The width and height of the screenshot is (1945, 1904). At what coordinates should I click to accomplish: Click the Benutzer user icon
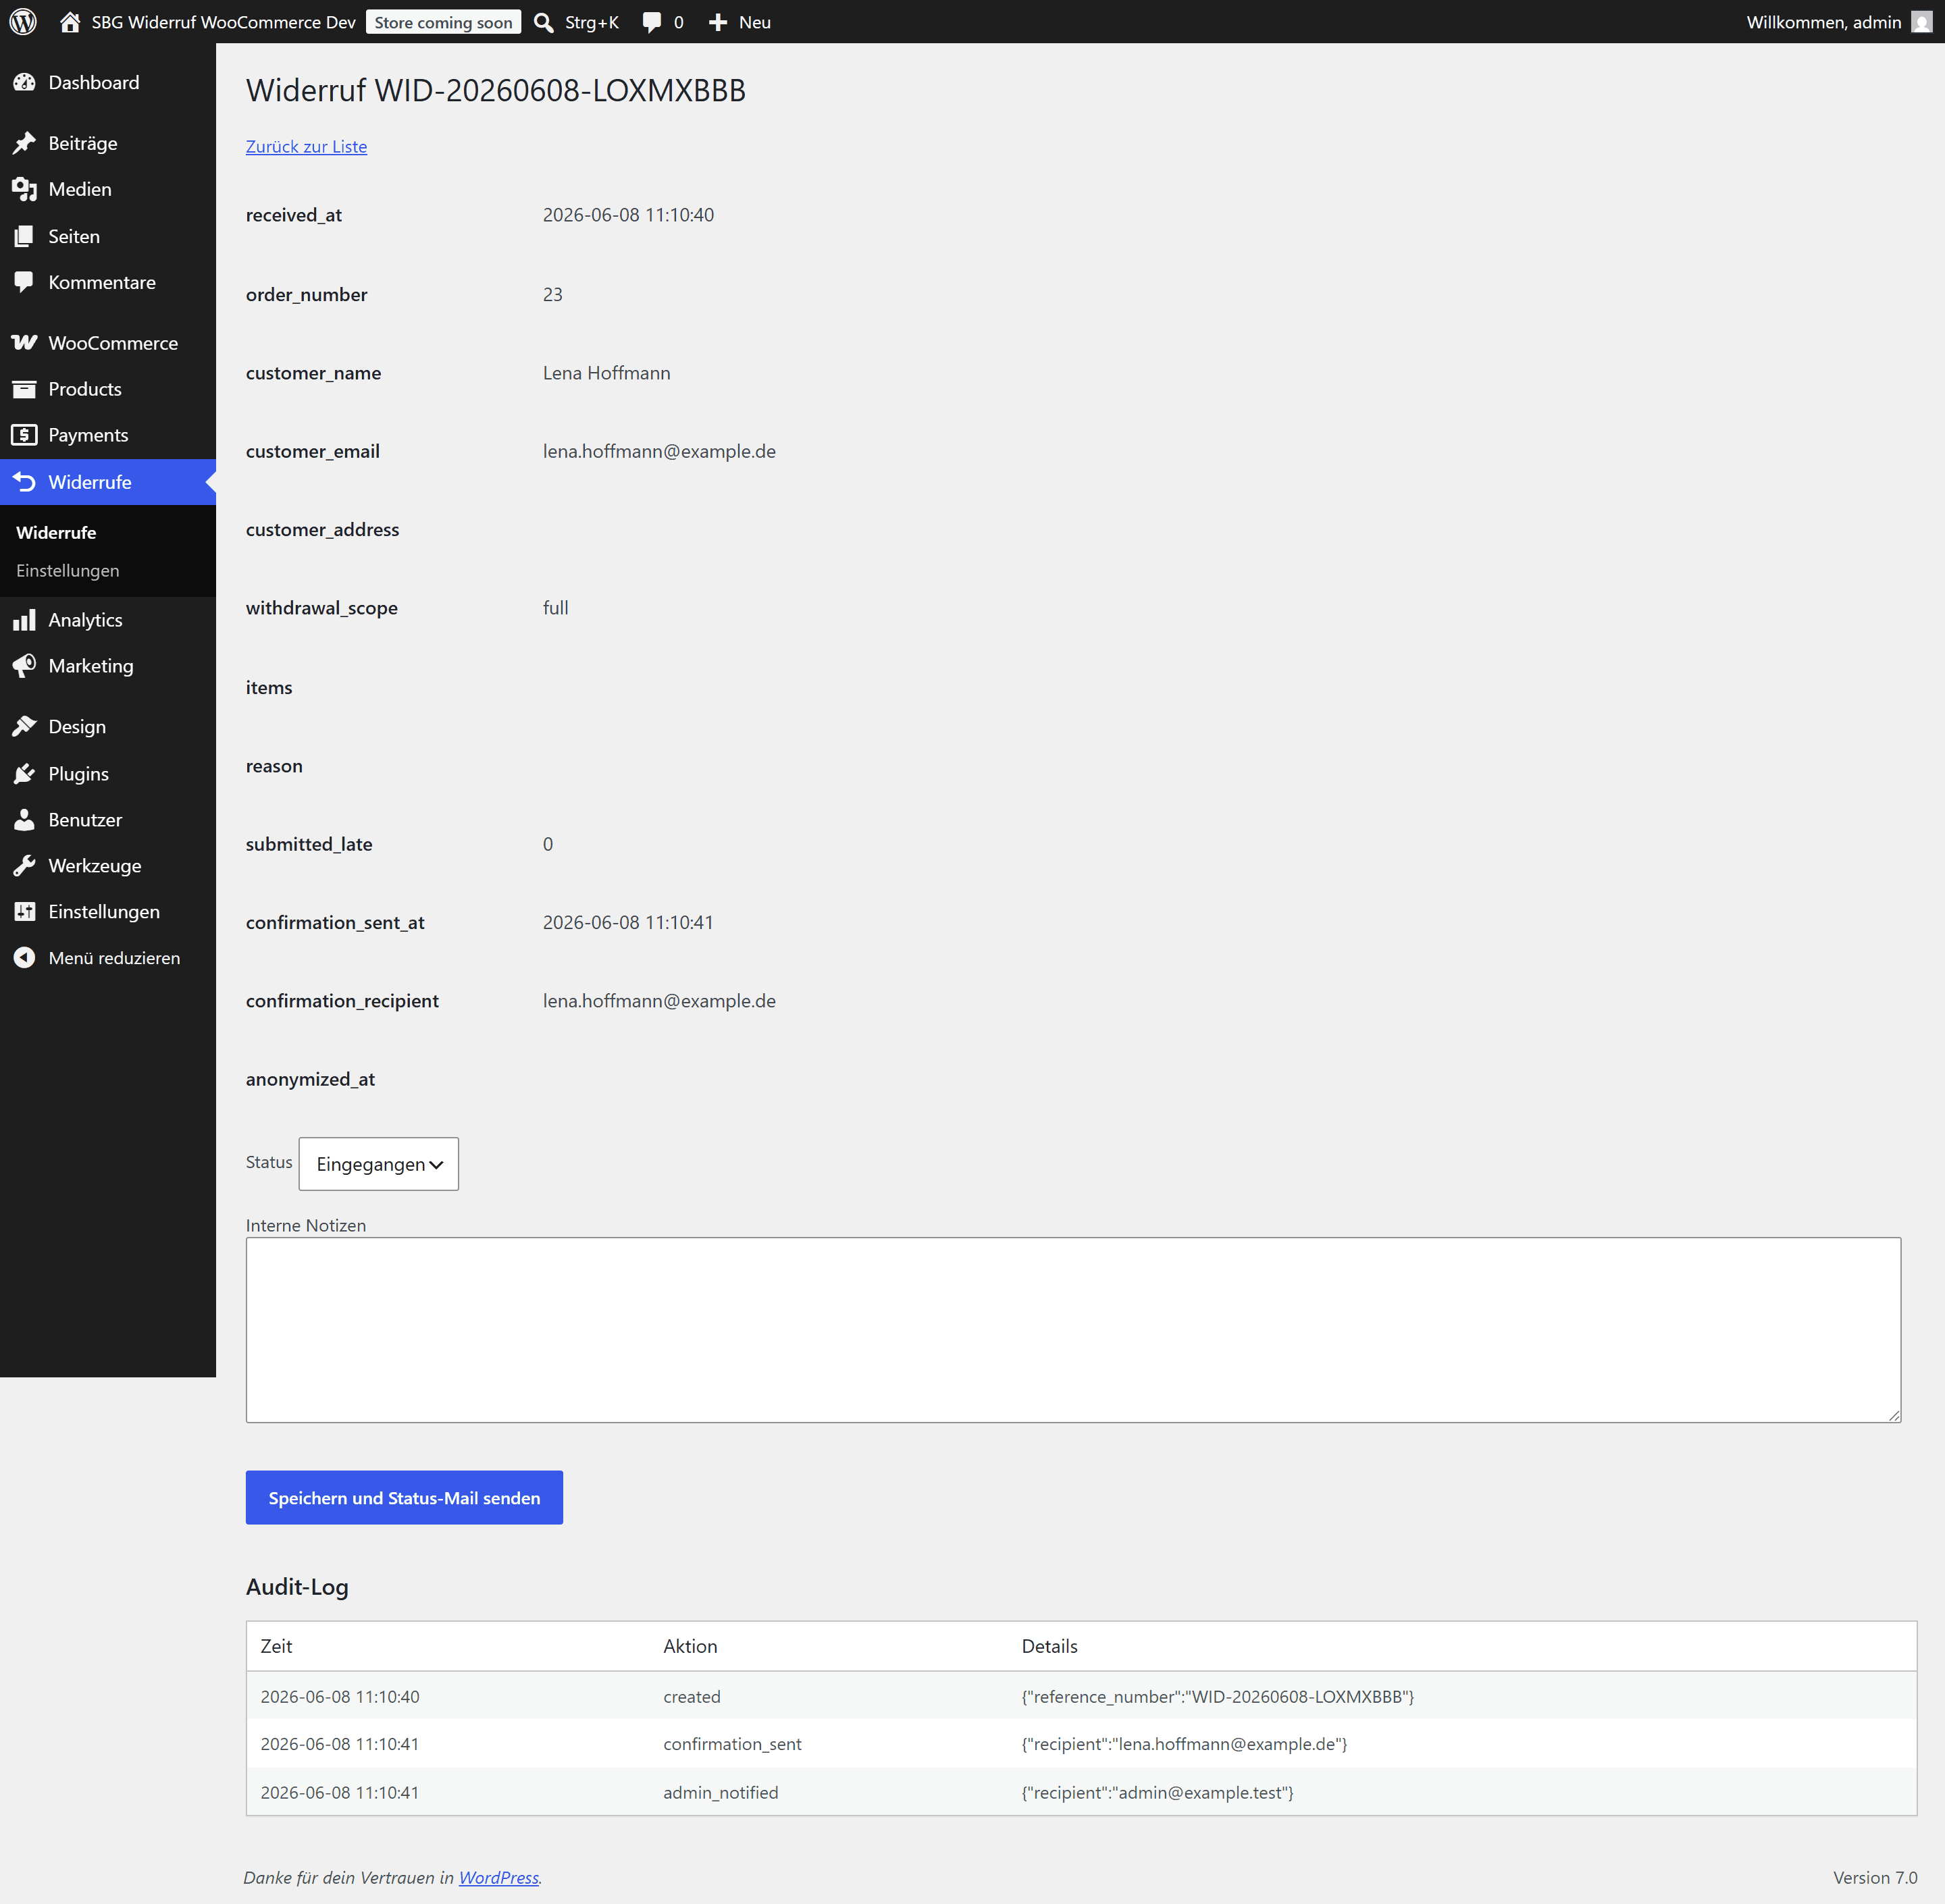[25, 820]
